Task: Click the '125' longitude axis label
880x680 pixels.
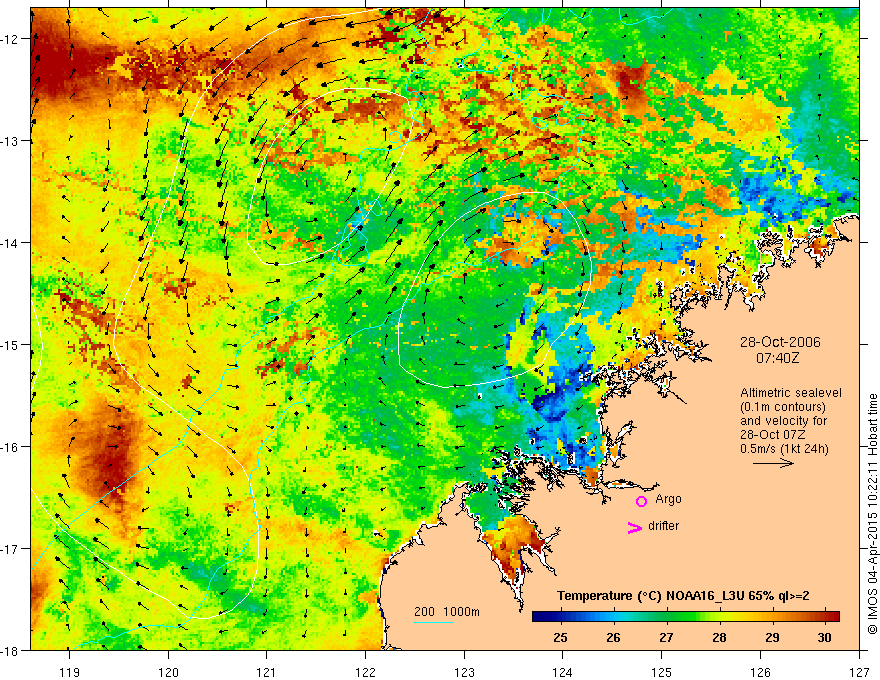Action: pos(662,672)
